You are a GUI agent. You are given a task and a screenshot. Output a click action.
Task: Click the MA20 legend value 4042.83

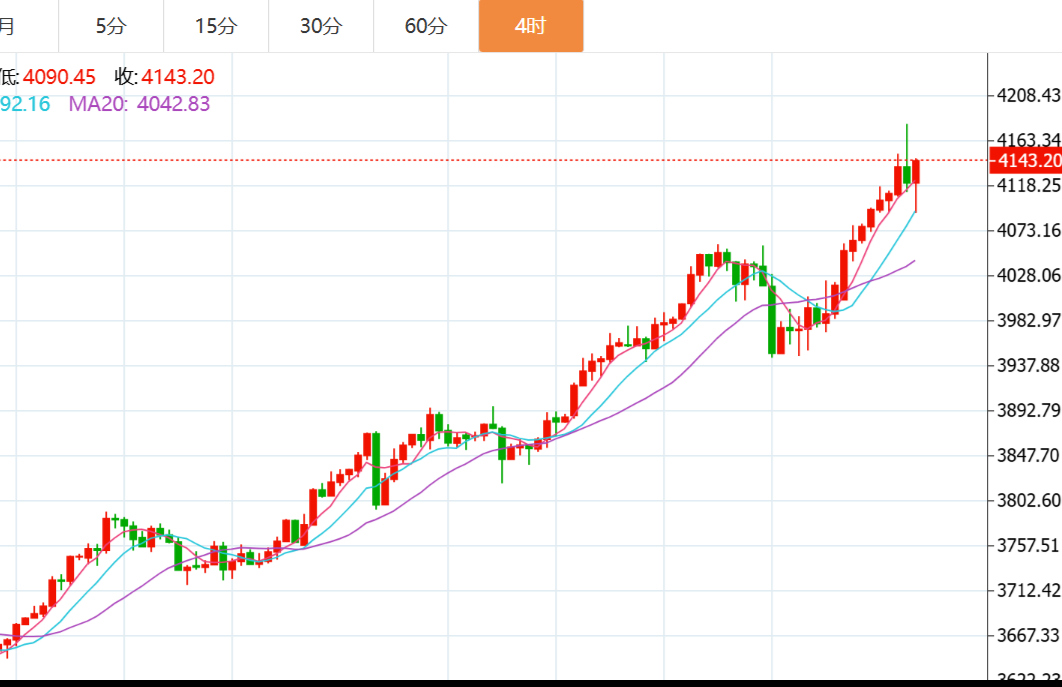click(173, 103)
